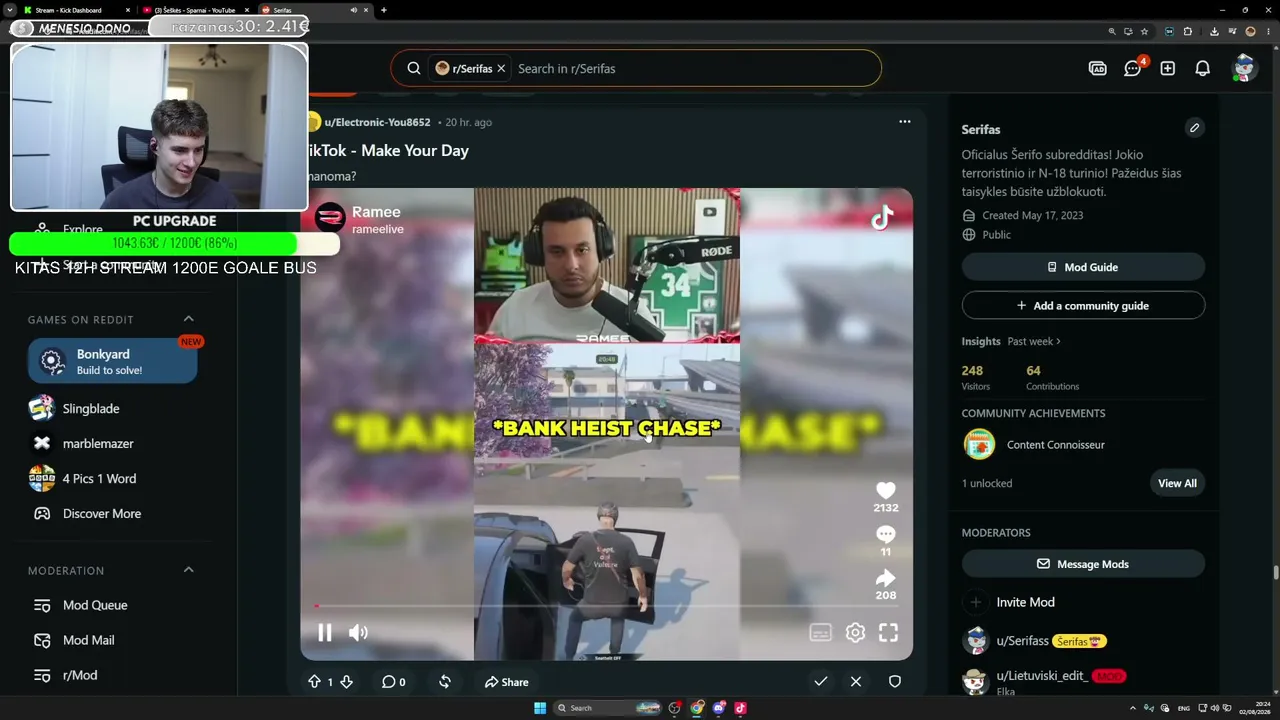This screenshot has width=1280, height=720.
Task: Click the search magnifier icon
Action: [x=413, y=68]
